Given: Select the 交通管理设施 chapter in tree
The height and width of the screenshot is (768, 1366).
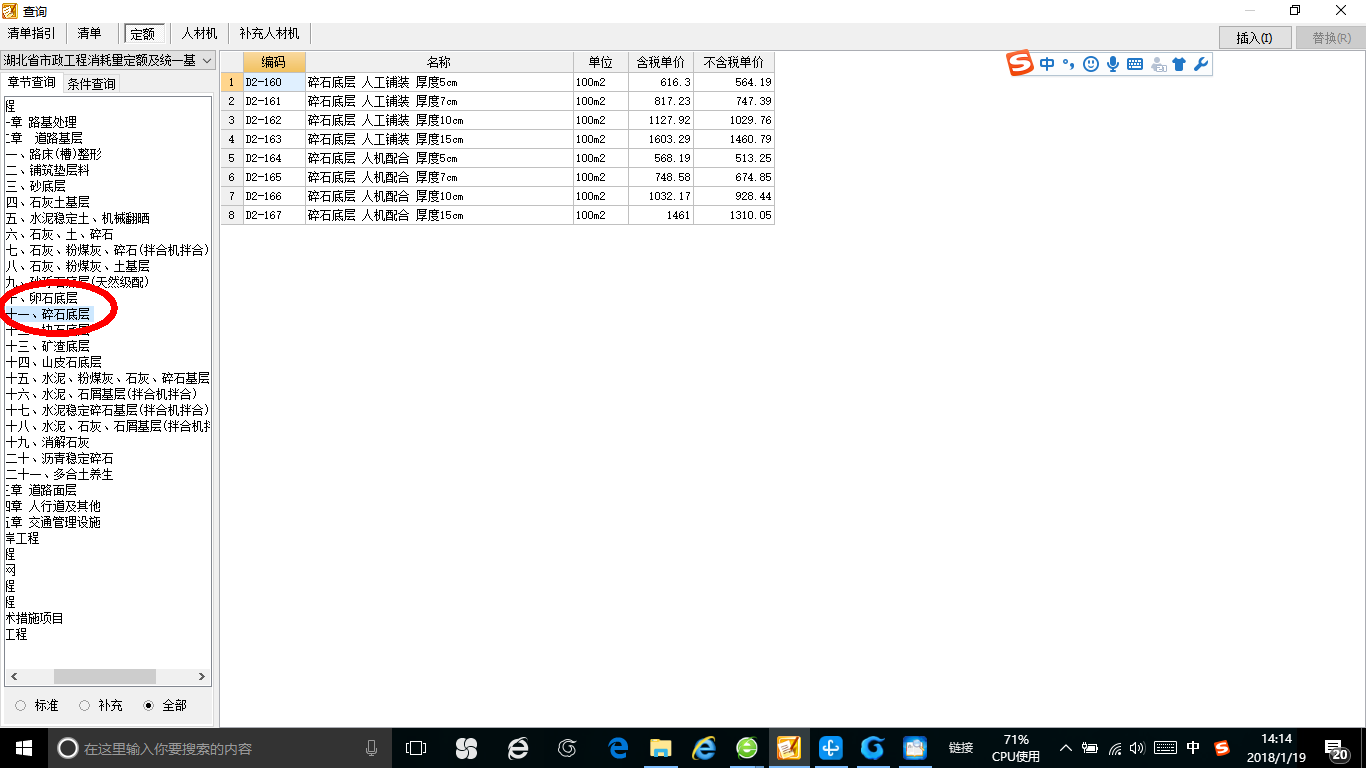Looking at the screenshot, I should pos(53,522).
